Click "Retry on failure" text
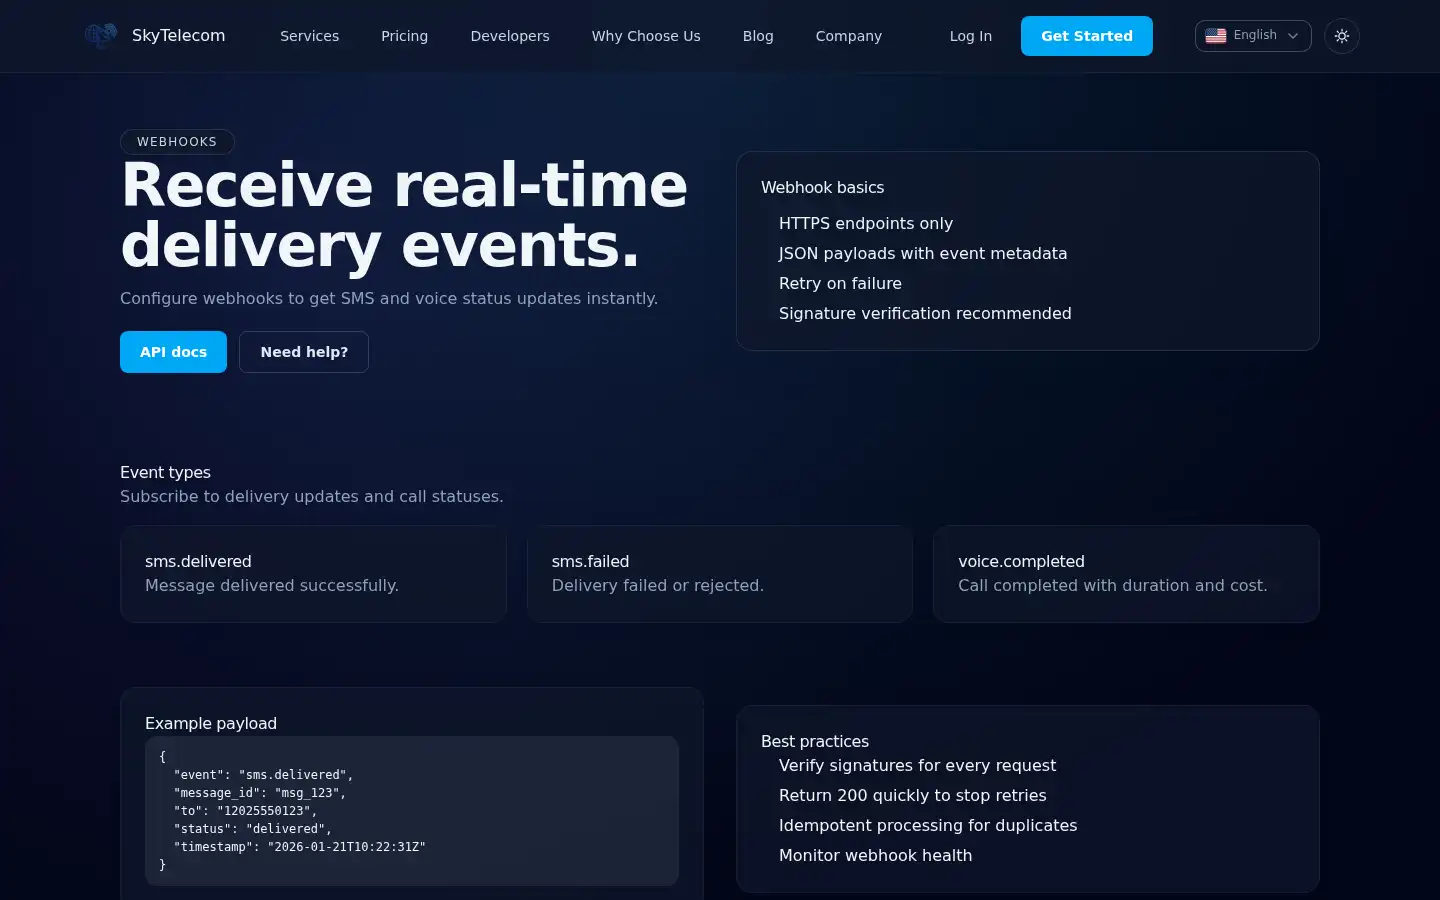The width and height of the screenshot is (1440, 900). (840, 284)
